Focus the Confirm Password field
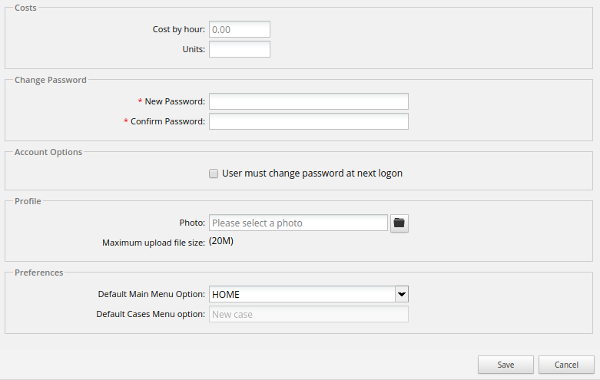Image resolution: width=600 pixels, height=380 pixels. pyautogui.click(x=309, y=121)
